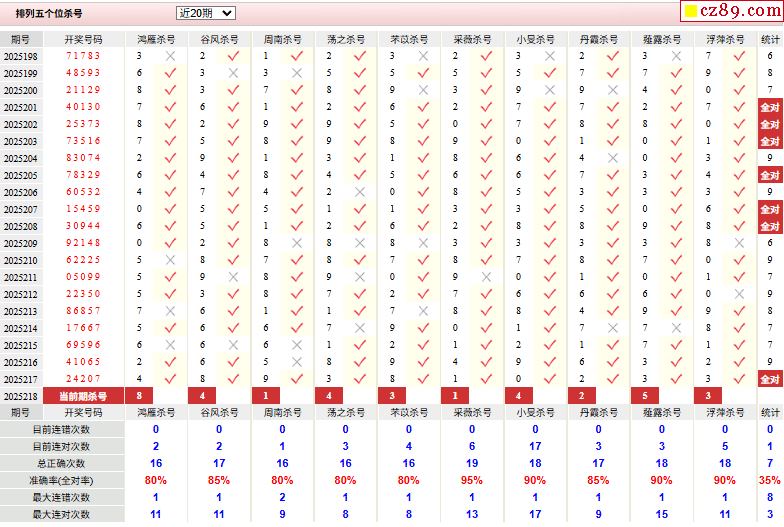Viewport: 784px width, 527px height.
Task: Click the 最大连对次数 value 13 for 采薇杀号
Action: pyautogui.click(x=472, y=514)
